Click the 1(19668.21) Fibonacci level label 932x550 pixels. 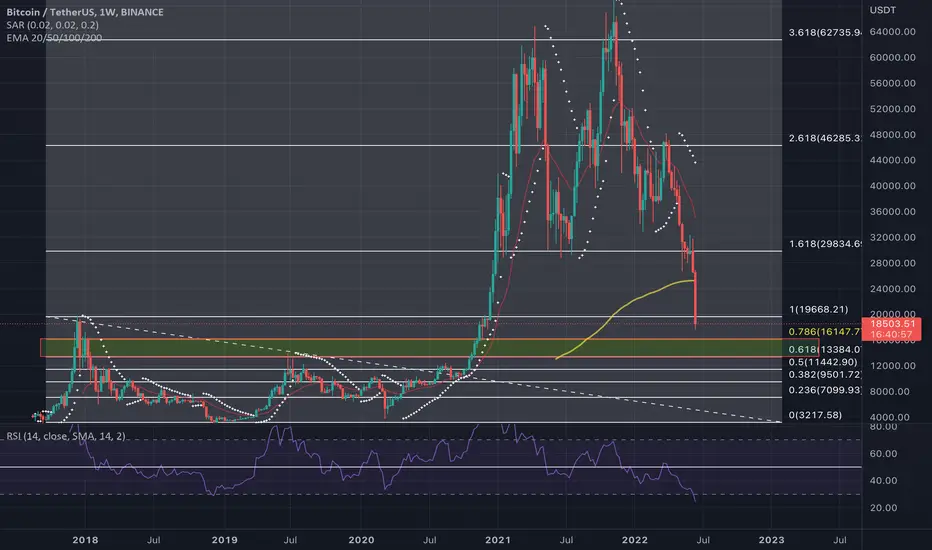[818, 309]
